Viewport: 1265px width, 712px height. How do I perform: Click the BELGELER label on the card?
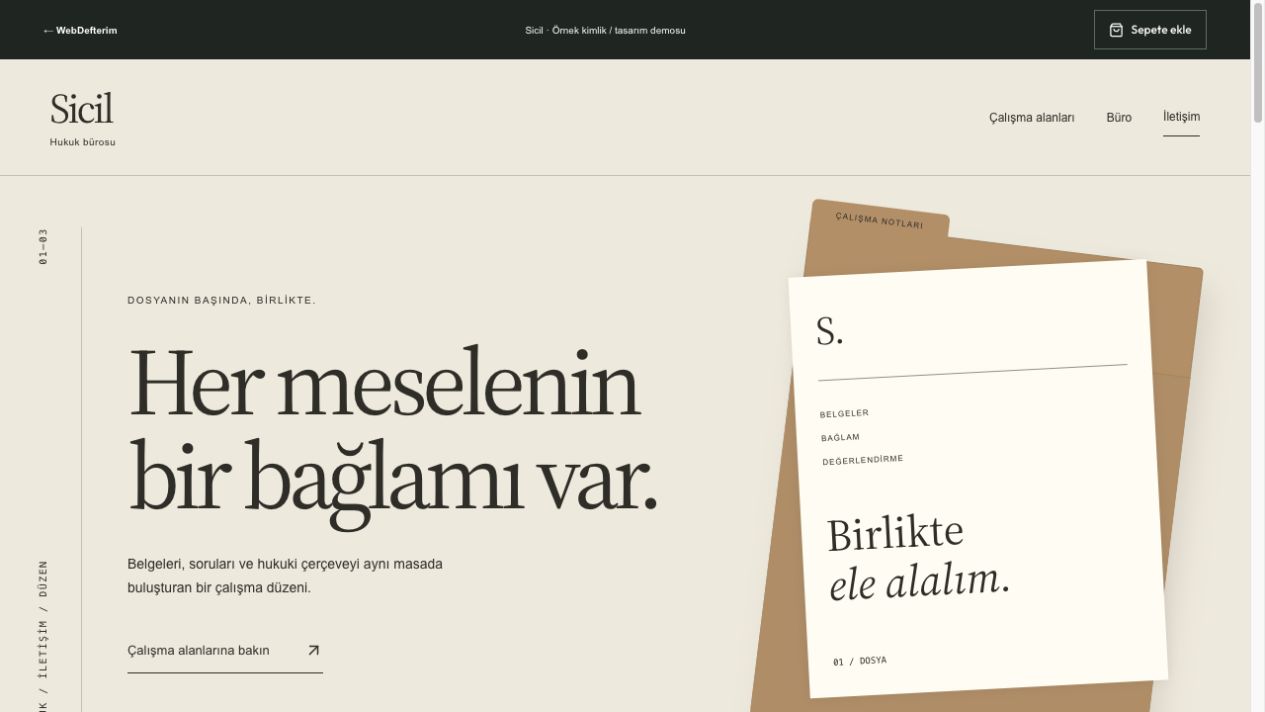pos(844,414)
